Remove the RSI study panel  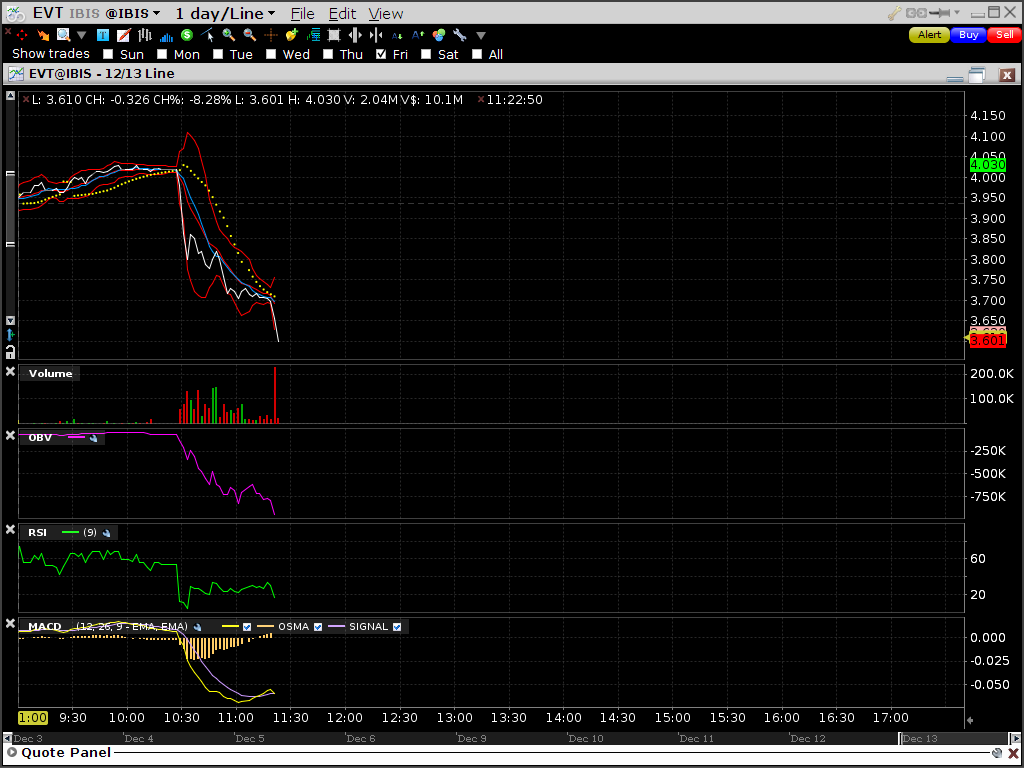coord(10,530)
